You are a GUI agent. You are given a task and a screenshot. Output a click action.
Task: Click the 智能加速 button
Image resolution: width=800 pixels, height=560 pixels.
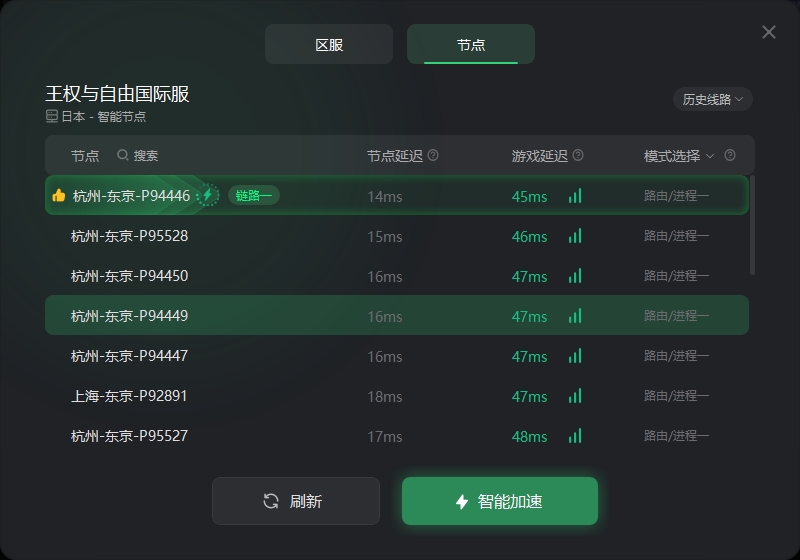pyautogui.click(x=499, y=501)
